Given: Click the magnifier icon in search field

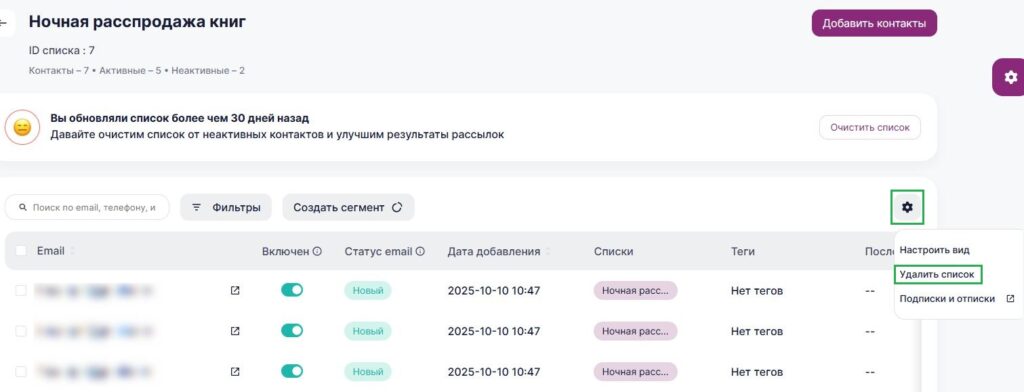Looking at the screenshot, I should [23, 207].
